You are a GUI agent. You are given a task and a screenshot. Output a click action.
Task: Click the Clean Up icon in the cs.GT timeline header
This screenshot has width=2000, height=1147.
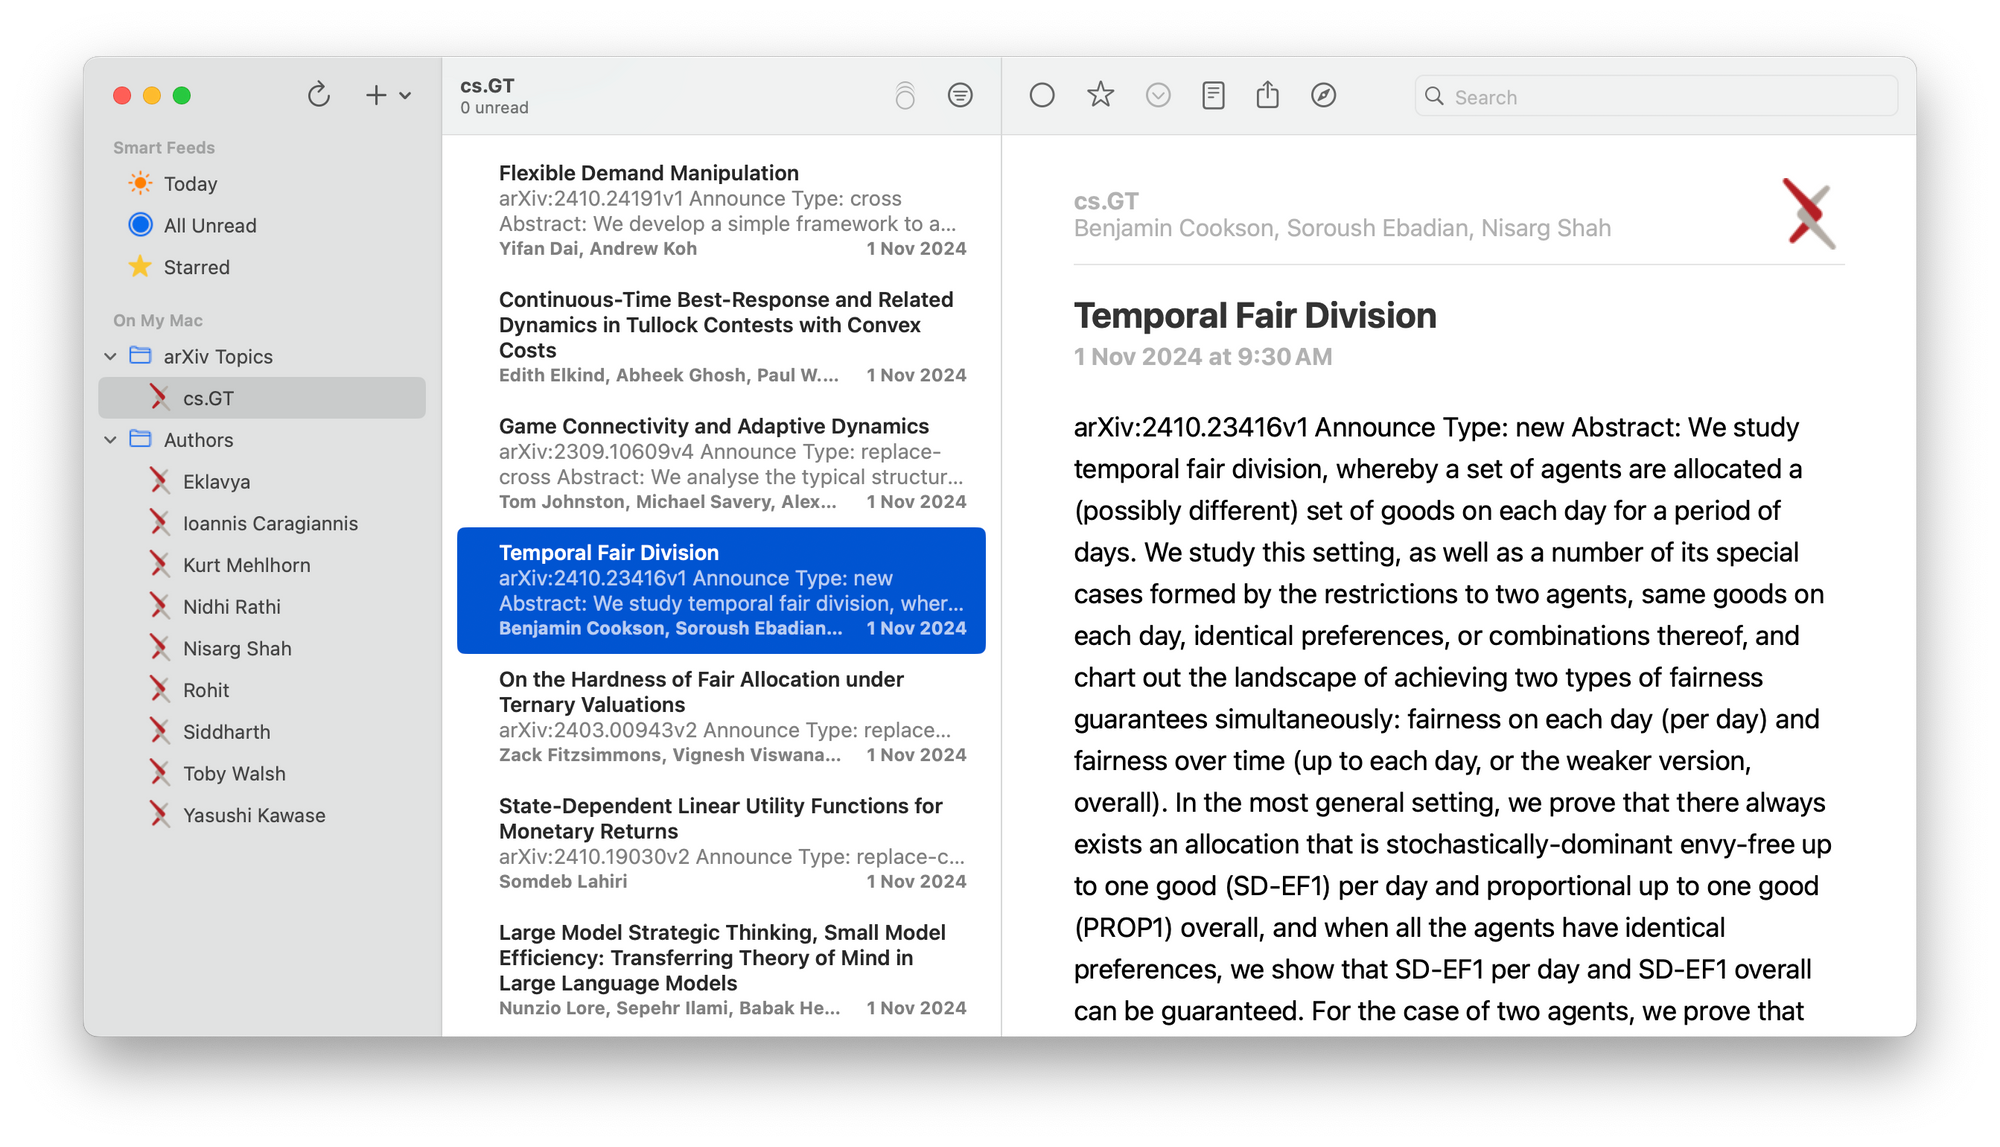point(905,95)
